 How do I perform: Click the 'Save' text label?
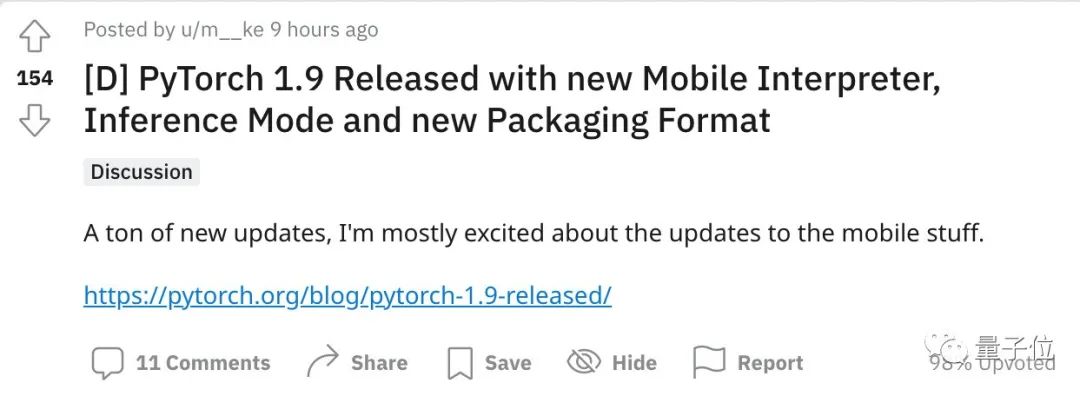(x=508, y=362)
